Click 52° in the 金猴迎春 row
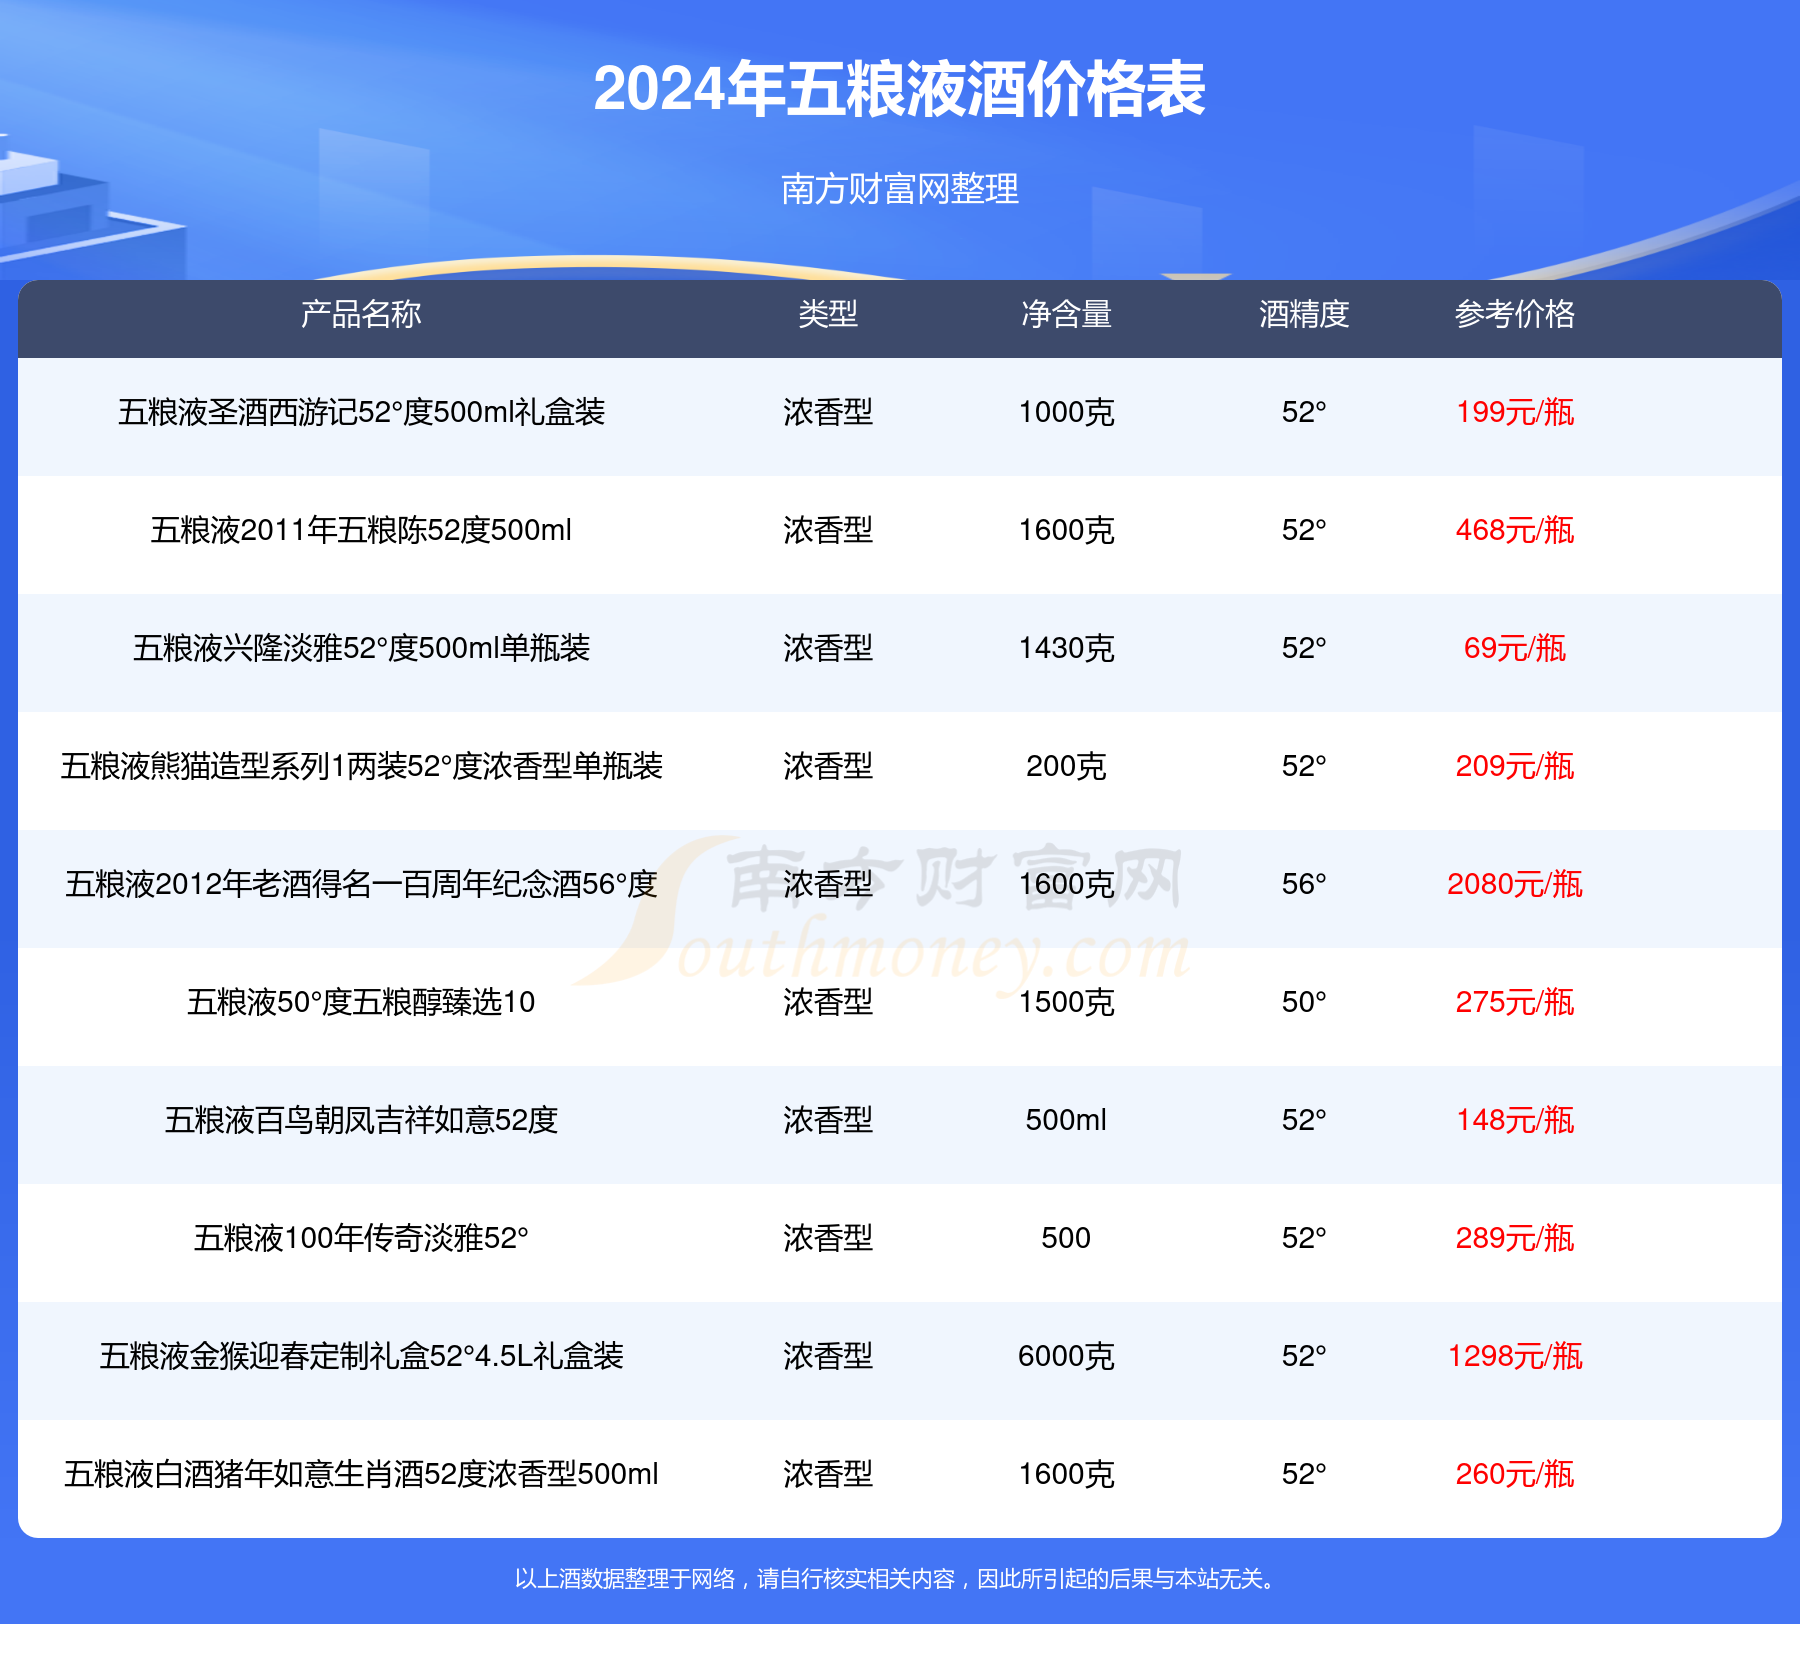The height and width of the screenshot is (1670, 1800). click(x=1304, y=1356)
